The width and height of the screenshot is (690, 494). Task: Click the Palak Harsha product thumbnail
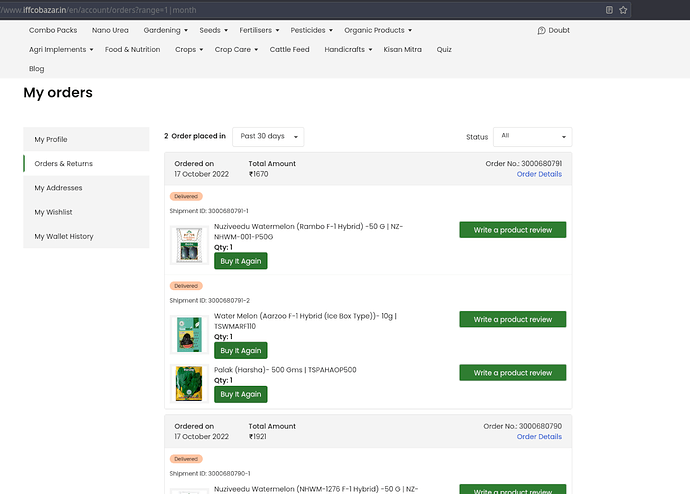click(x=189, y=384)
